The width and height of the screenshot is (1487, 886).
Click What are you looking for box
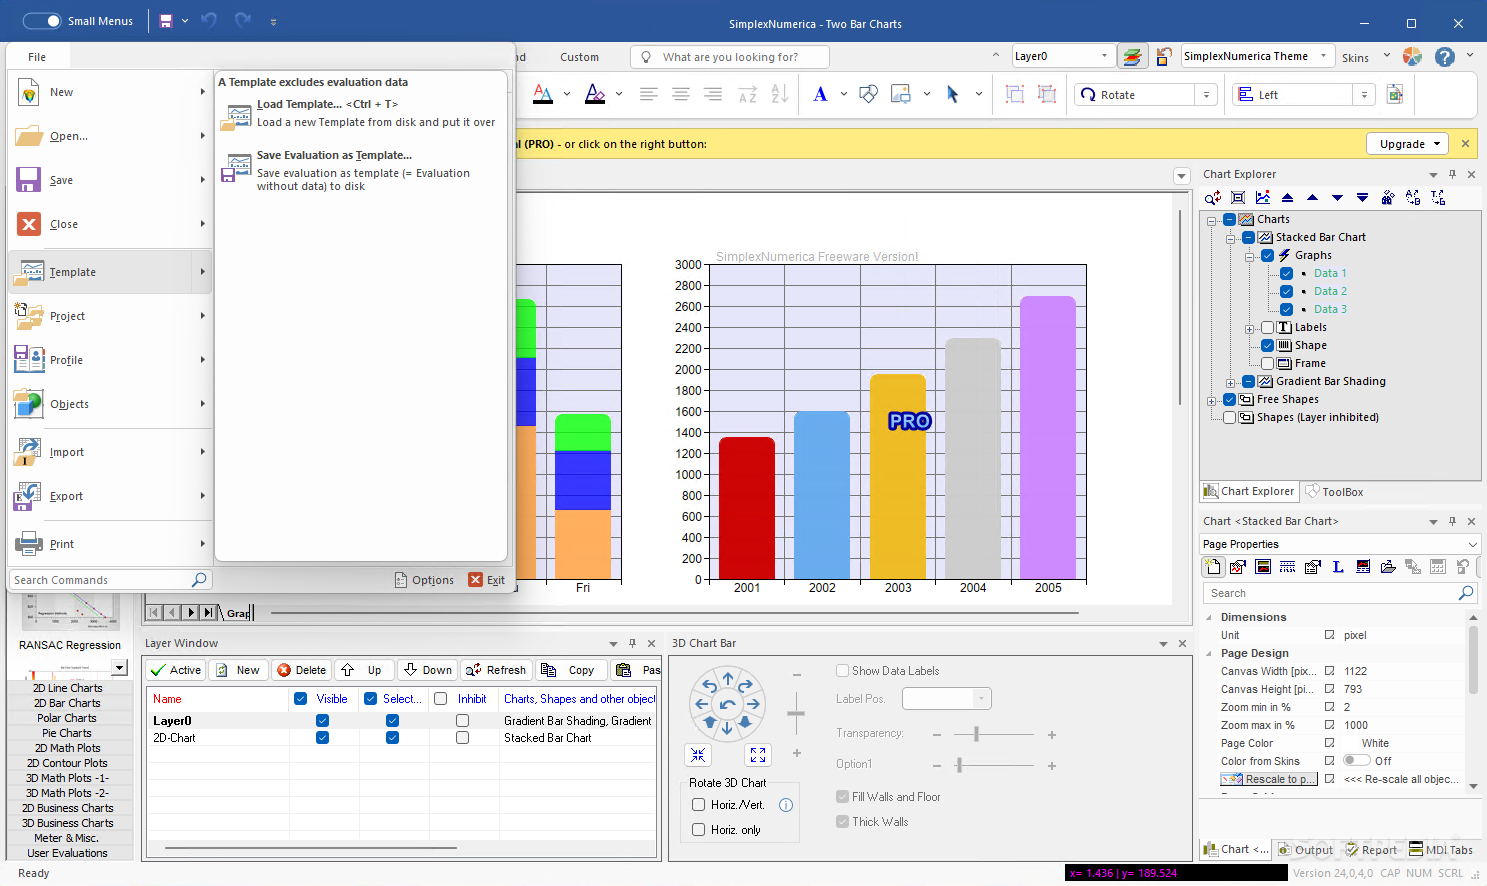click(730, 57)
